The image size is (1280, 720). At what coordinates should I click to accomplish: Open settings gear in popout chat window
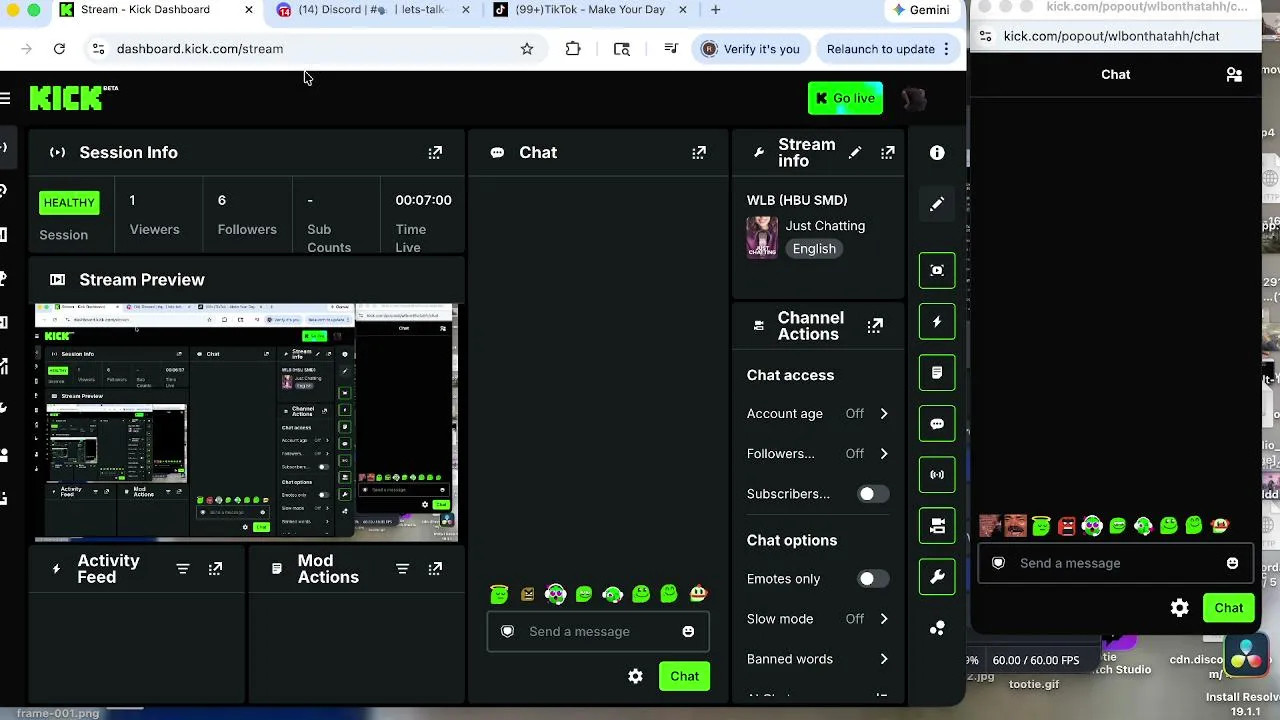pyautogui.click(x=1180, y=608)
